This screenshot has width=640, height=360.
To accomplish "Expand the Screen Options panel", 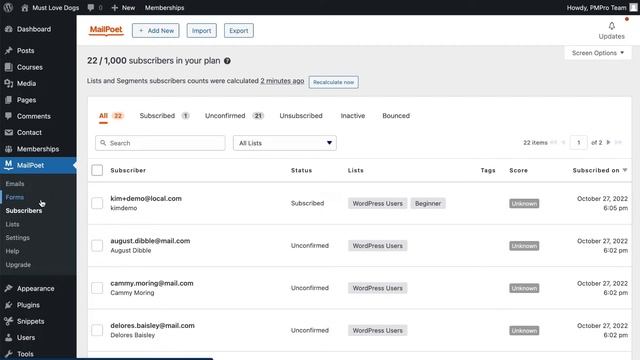I will pyautogui.click(x=598, y=53).
